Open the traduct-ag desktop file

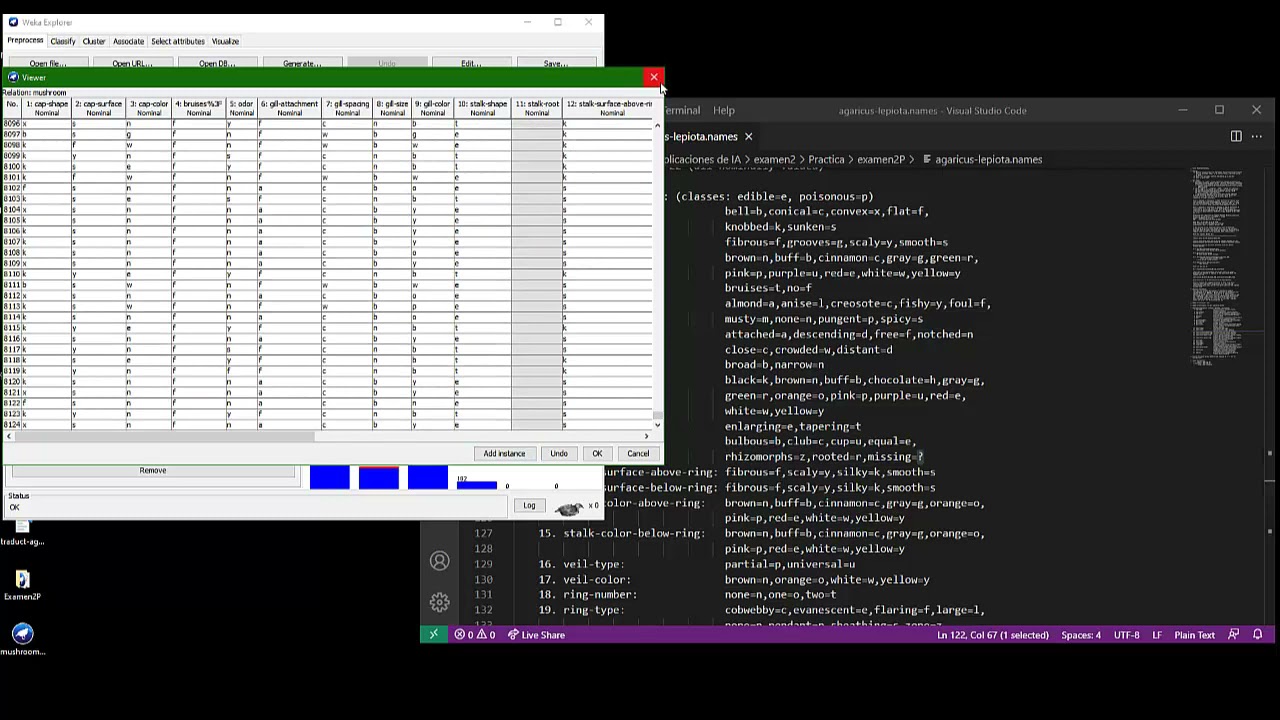pos(22,532)
